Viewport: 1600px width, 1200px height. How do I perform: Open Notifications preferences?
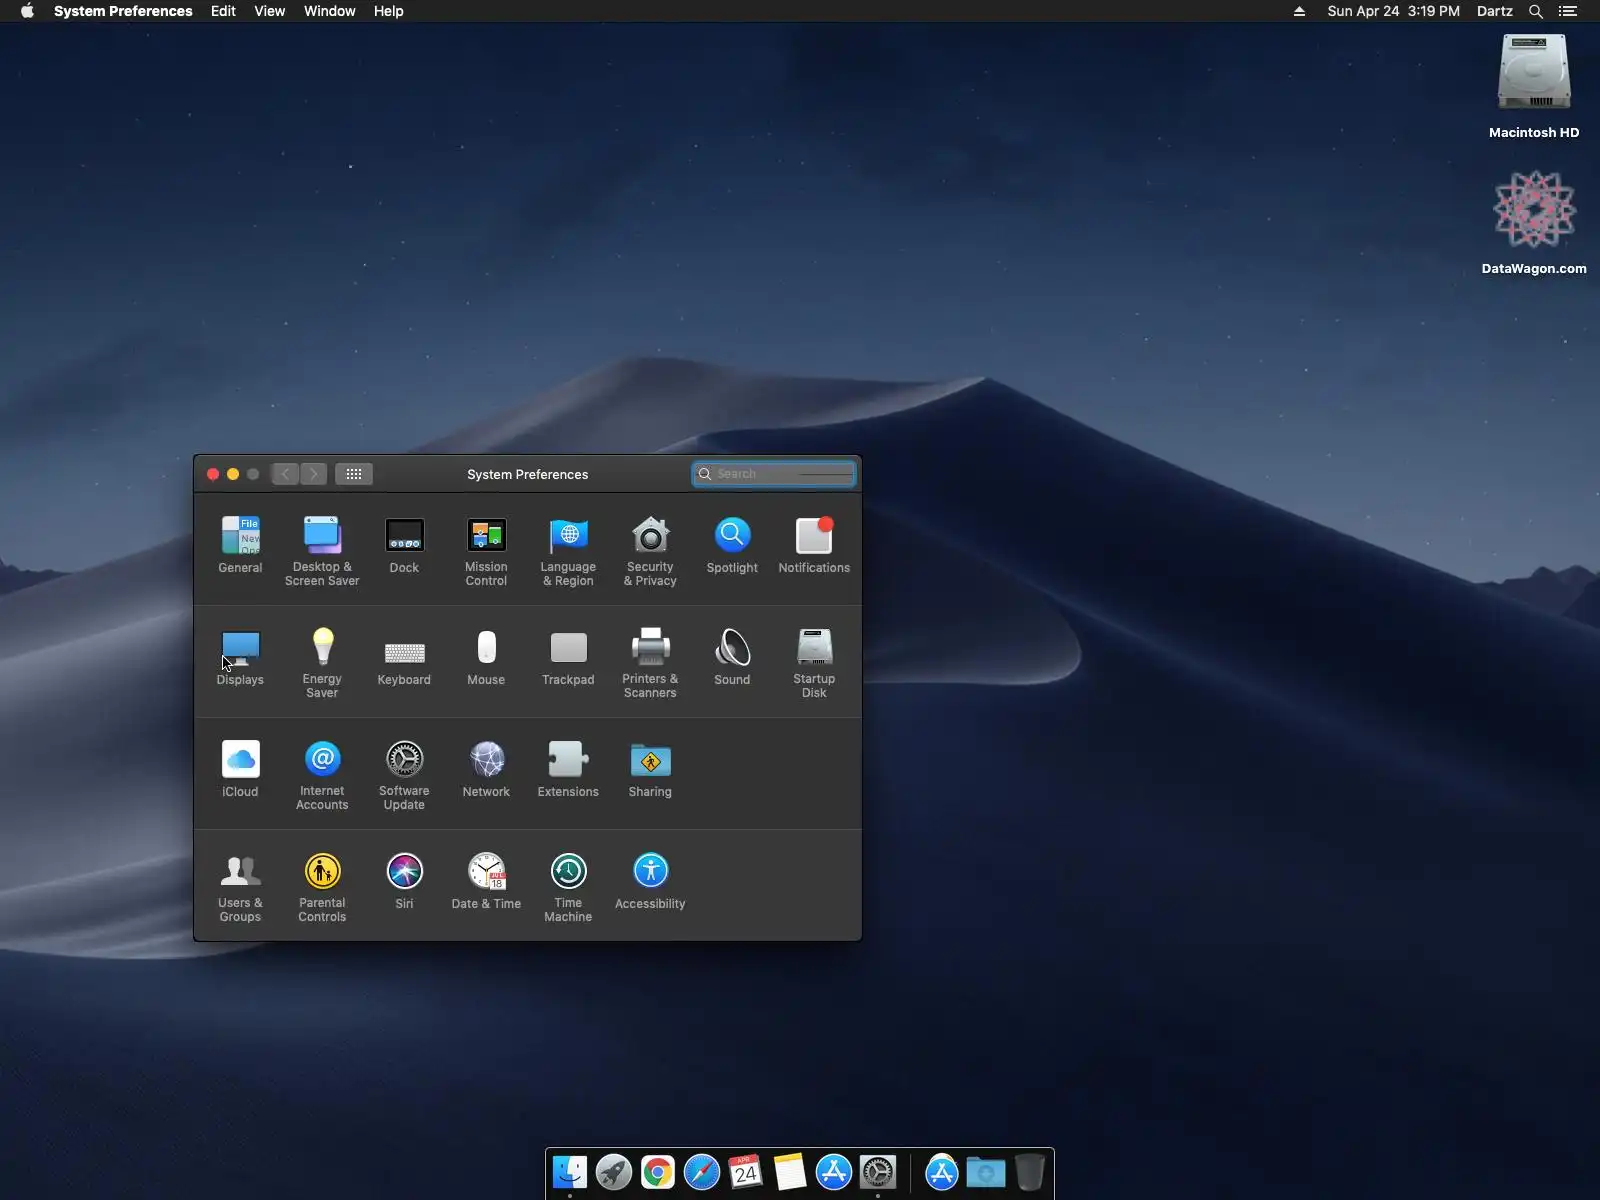tap(814, 545)
